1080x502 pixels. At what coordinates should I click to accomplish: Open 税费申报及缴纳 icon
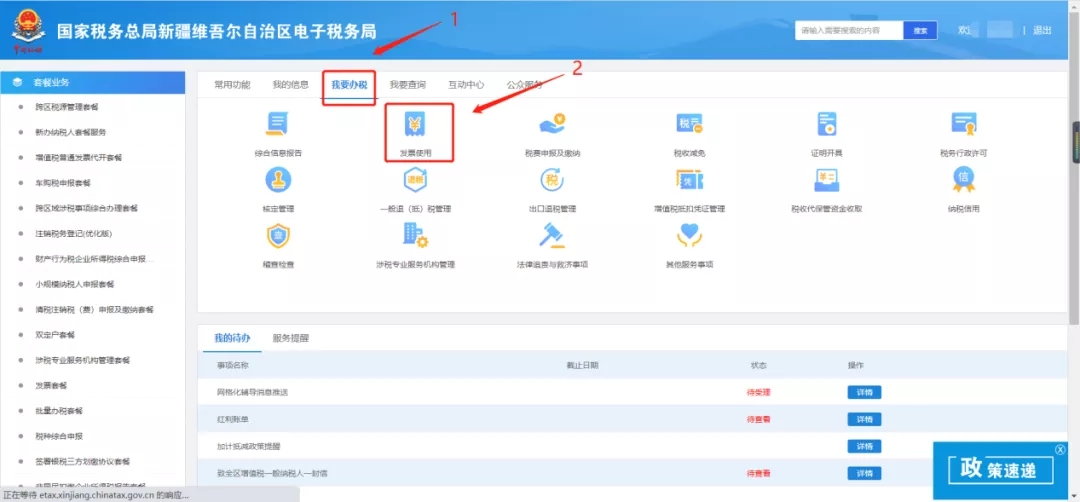click(x=552, y=126)
